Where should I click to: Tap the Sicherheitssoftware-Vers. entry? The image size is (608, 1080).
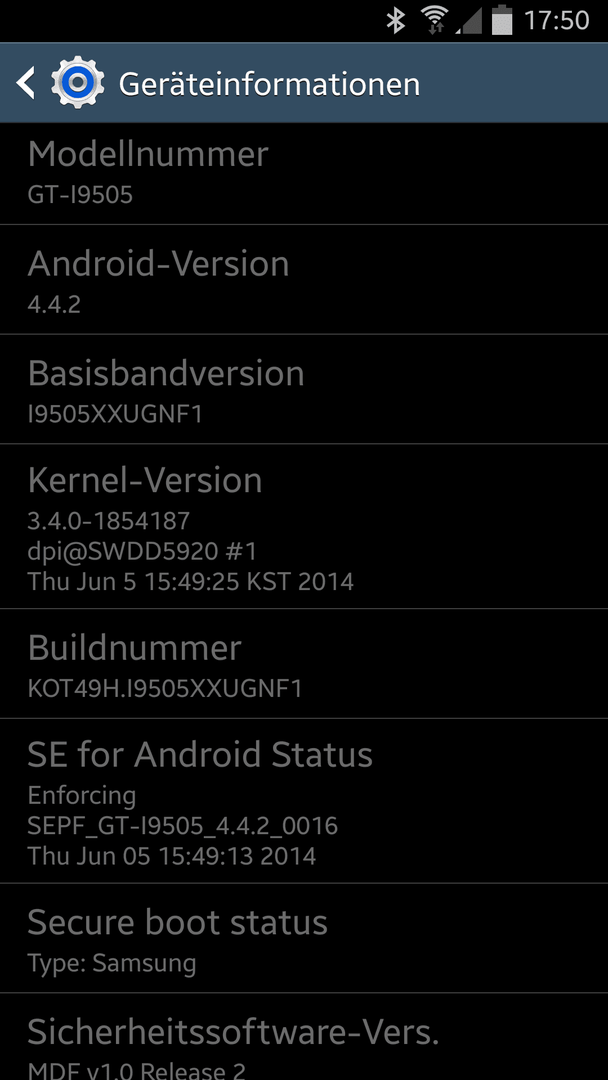click(304, 1037)
